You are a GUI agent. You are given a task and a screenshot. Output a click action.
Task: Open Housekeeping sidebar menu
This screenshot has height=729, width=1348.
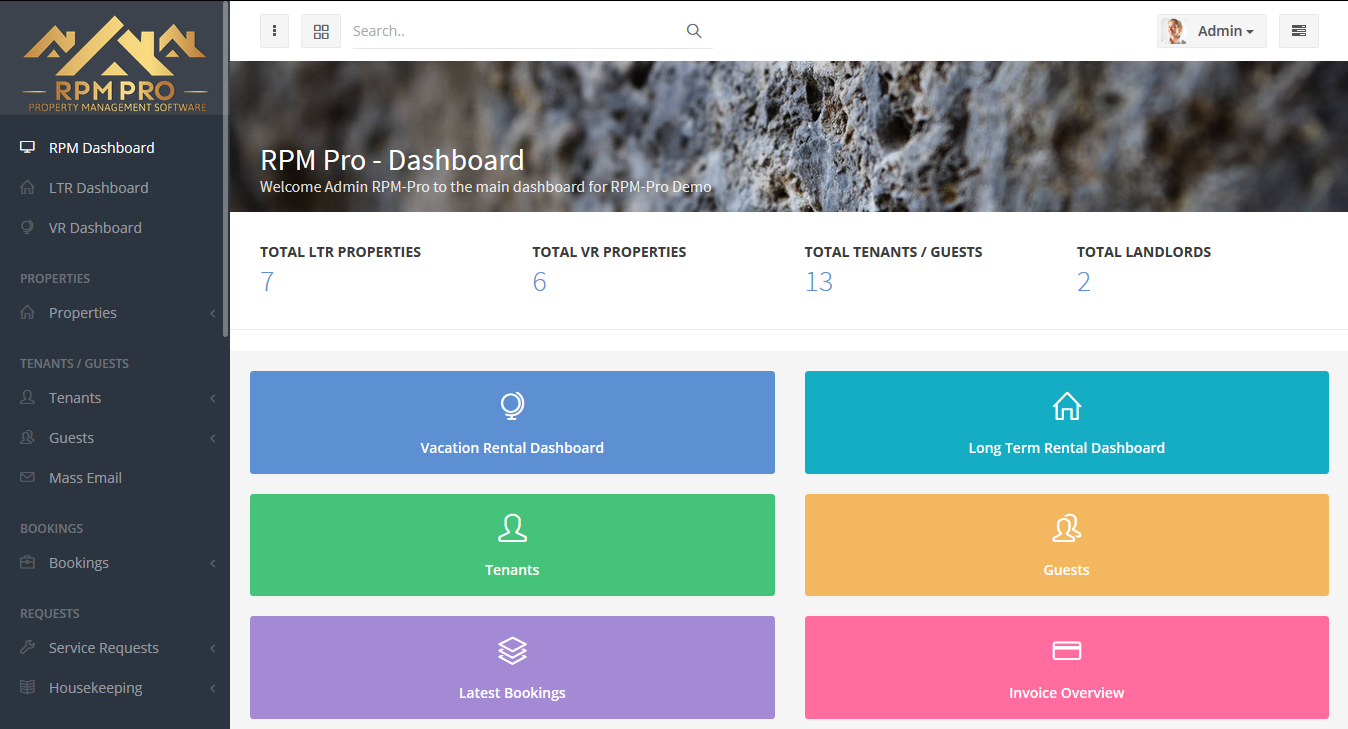pyautogui.click(x=113, y=687)
